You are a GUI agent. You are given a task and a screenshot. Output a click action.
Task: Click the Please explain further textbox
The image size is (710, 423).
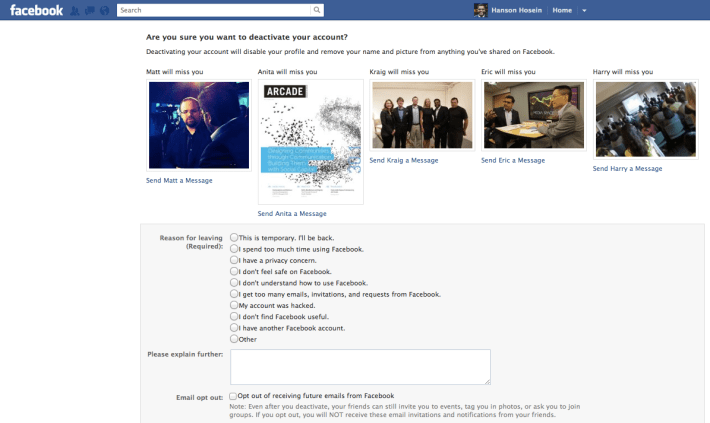point(360,367)
